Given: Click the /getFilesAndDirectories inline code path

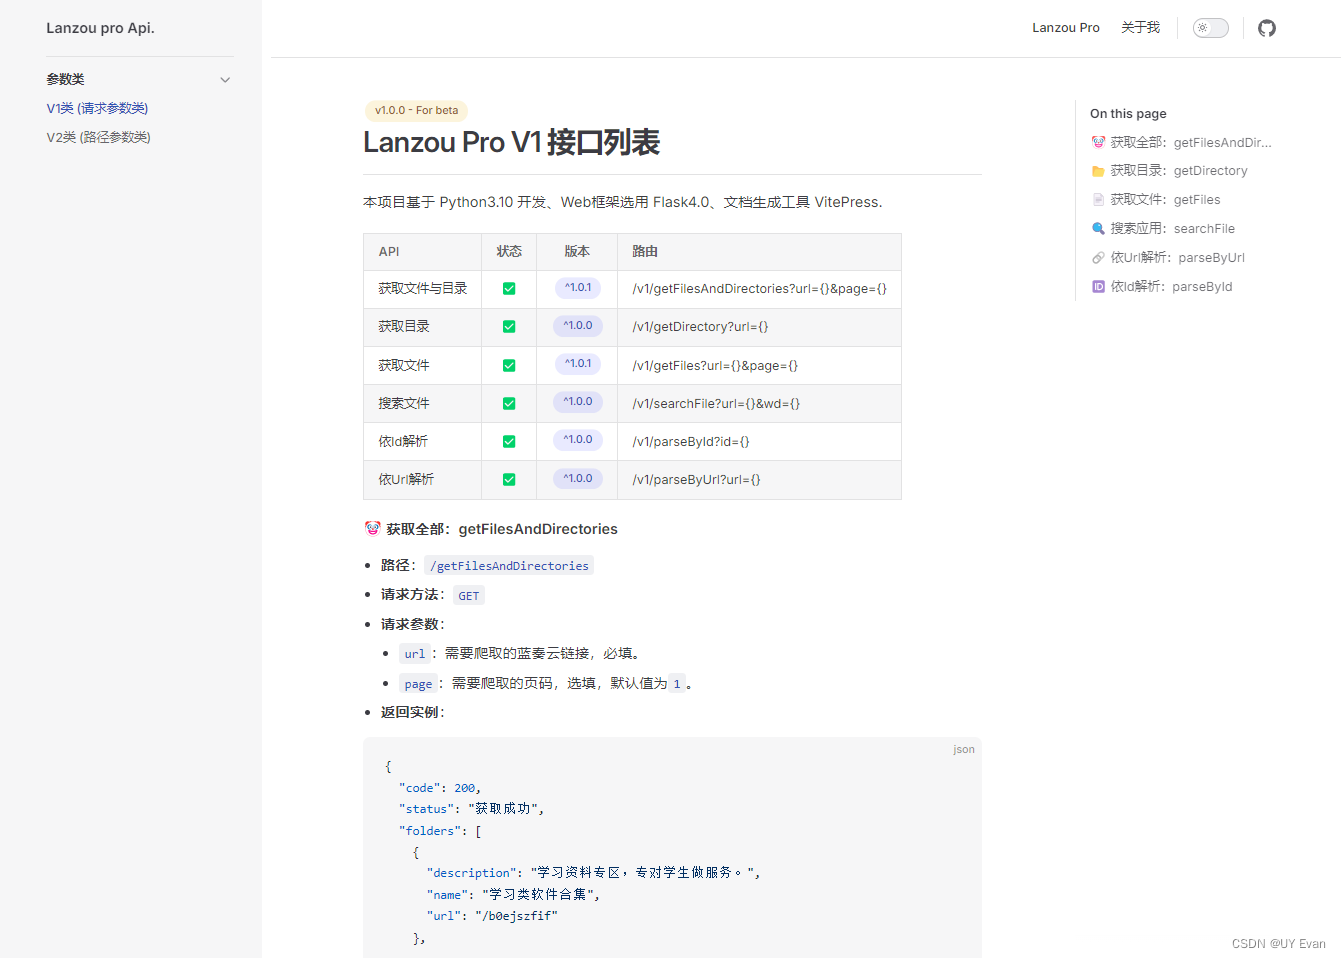Looking at the screenshot, I should (x=509, y=566).
